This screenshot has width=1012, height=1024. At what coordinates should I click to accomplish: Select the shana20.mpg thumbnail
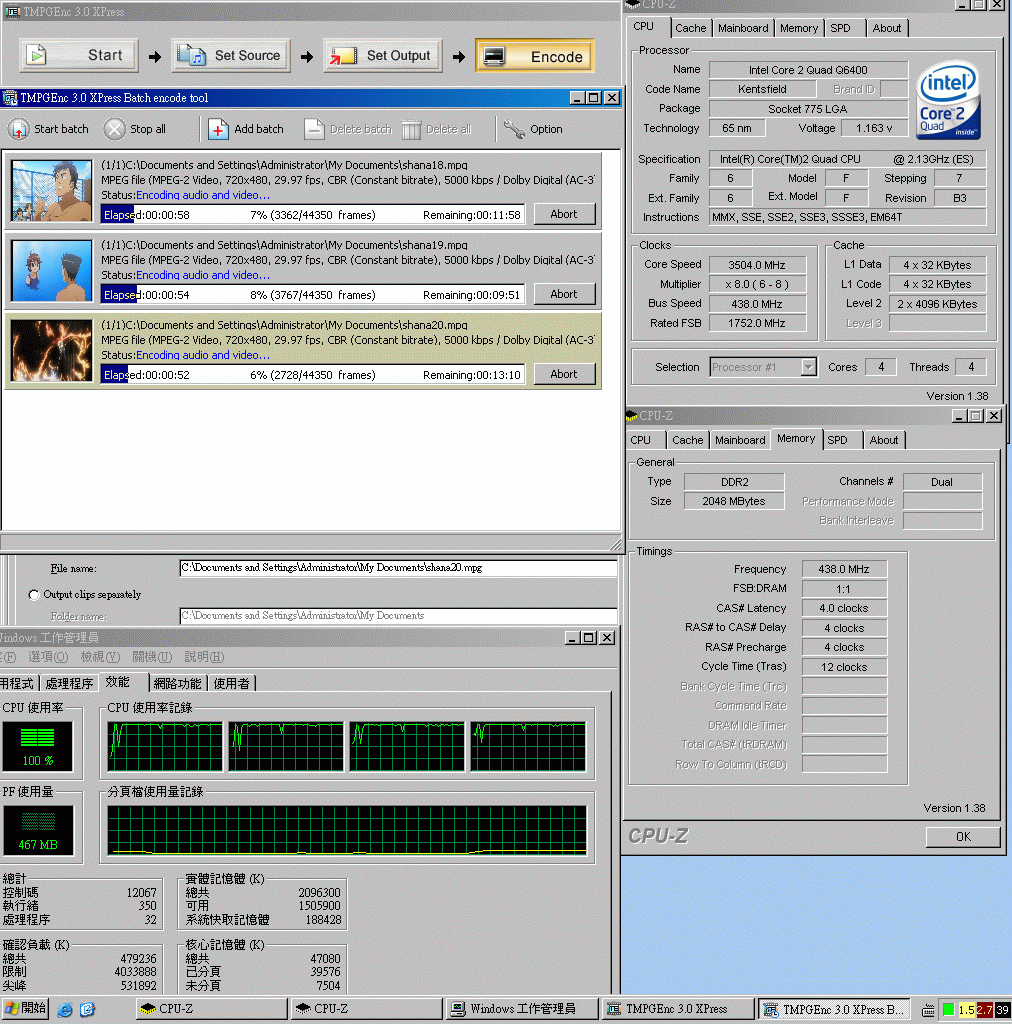click(52, 351)
